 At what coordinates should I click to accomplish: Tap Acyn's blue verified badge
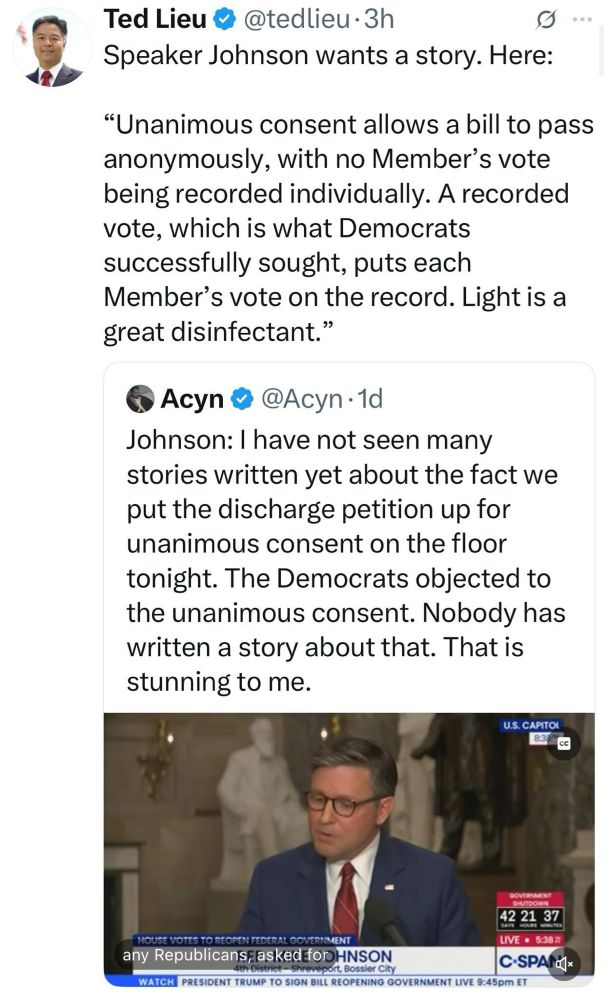[x=242, y=399]
